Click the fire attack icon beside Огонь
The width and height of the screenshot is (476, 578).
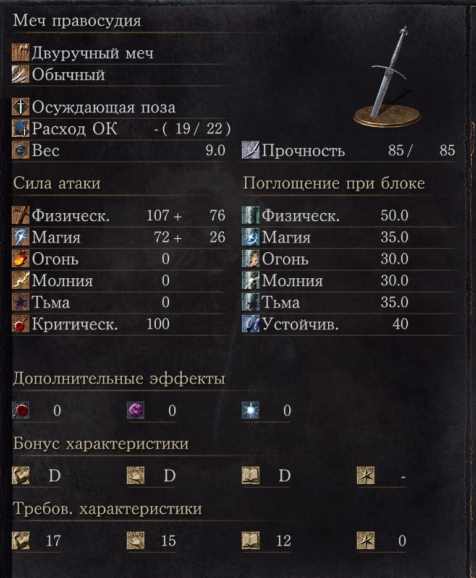20,259
